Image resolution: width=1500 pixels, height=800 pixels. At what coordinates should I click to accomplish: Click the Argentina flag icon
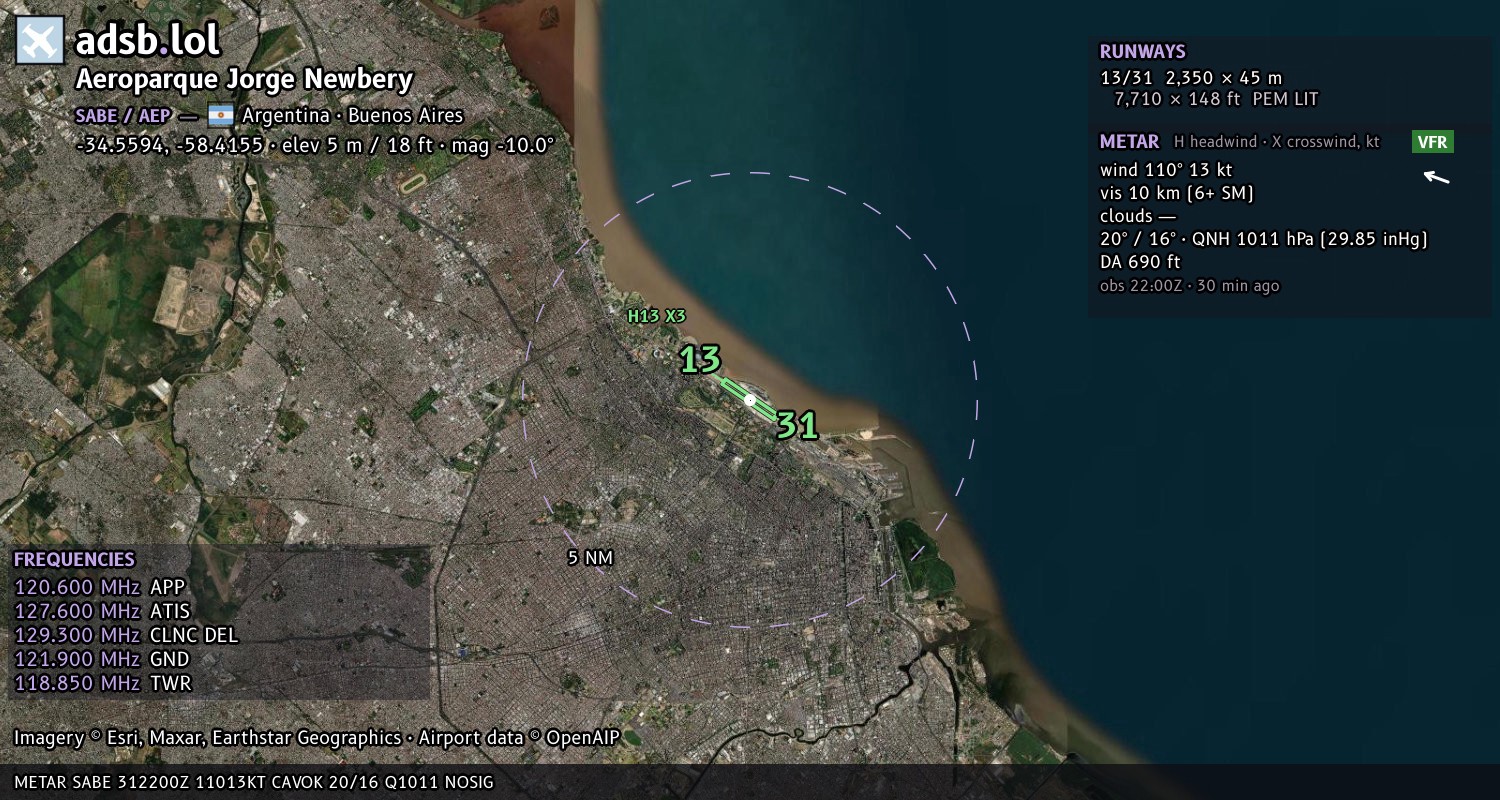click(x=220, y=115)
